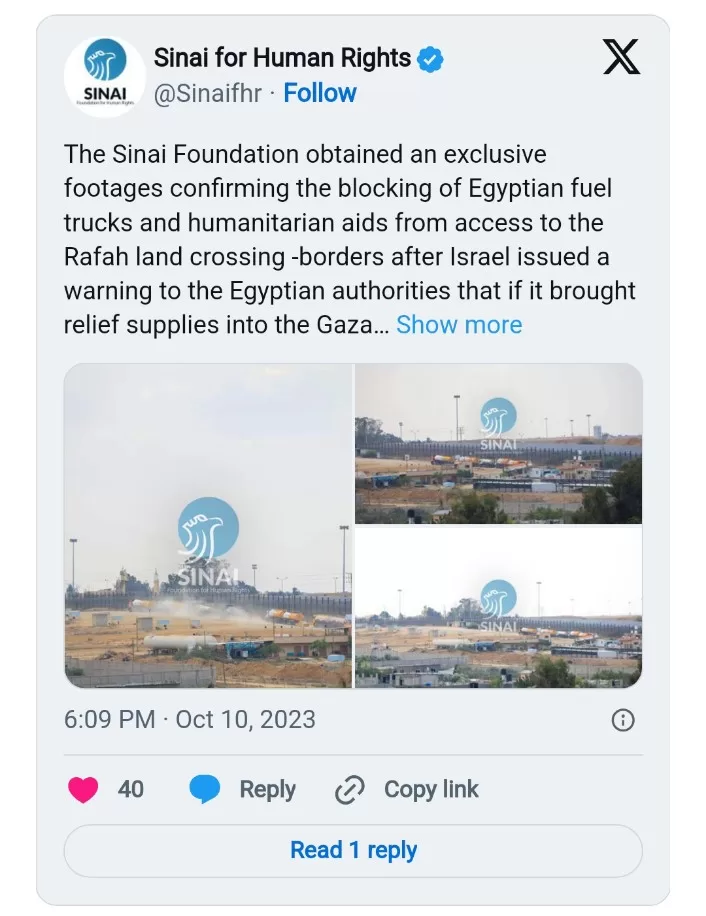The image size is (706, 916).
Task: Click the 40 likes count
Action: 131,790
